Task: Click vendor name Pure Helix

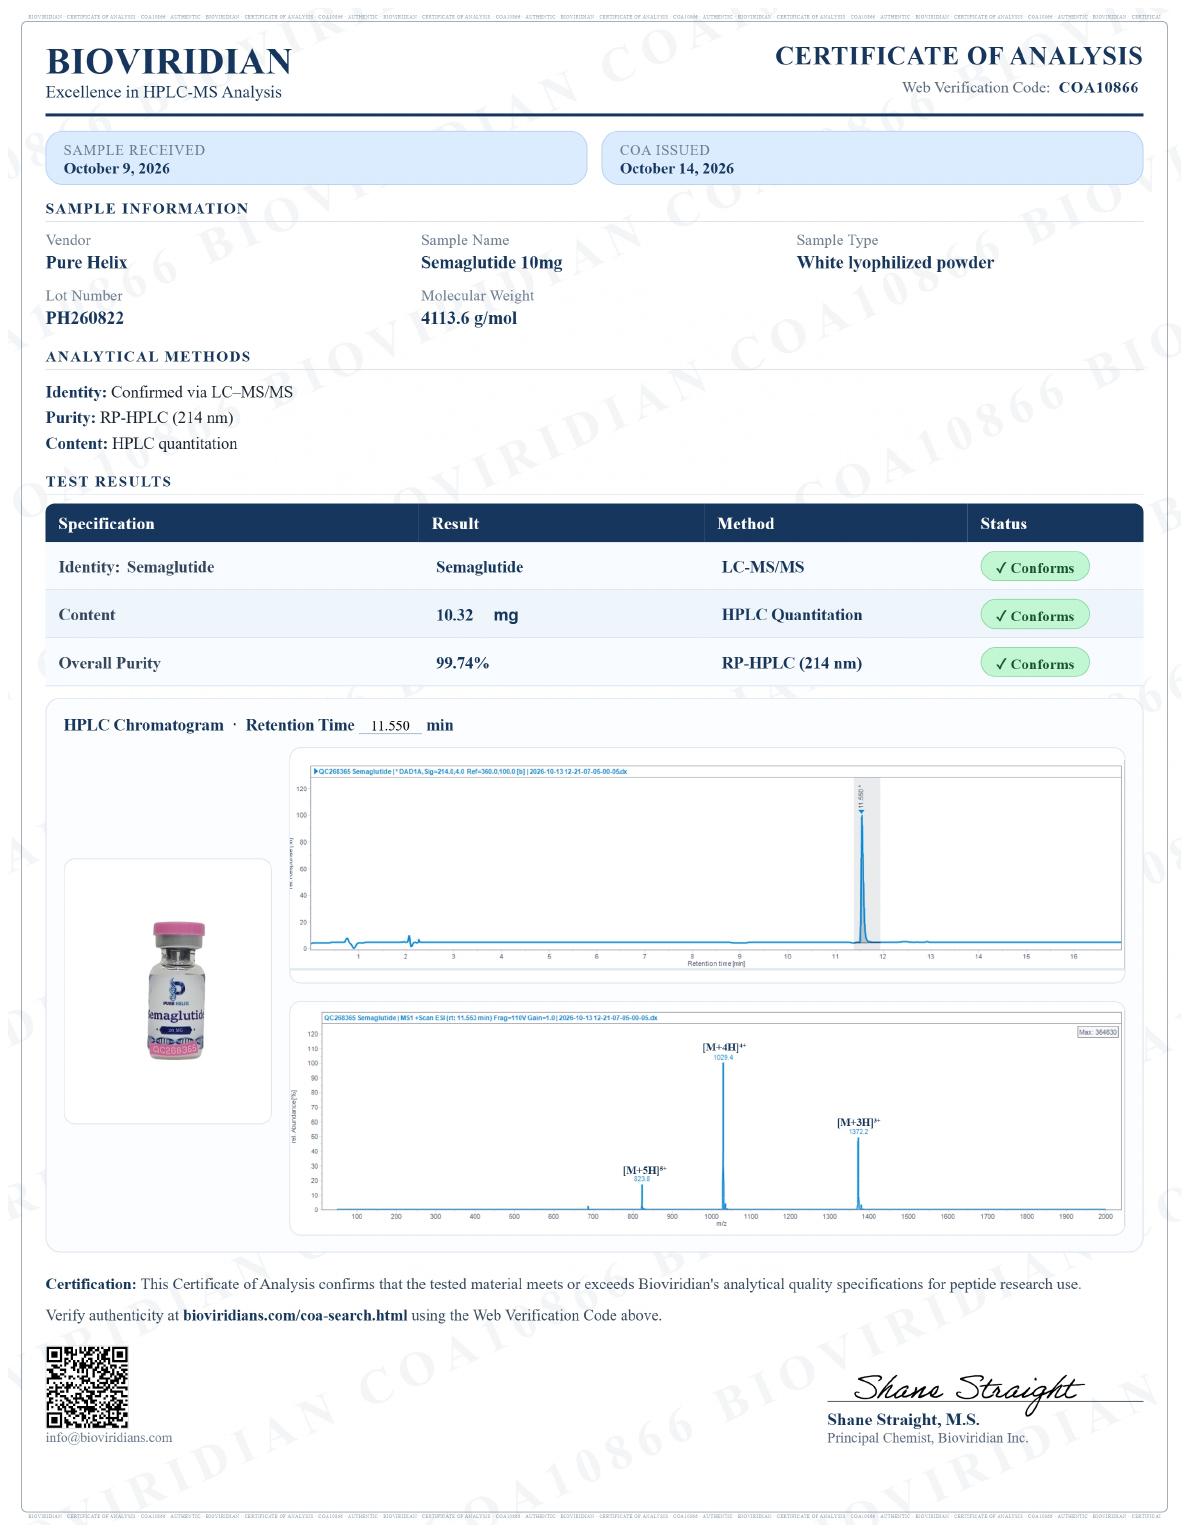Action: click(87, 264)
